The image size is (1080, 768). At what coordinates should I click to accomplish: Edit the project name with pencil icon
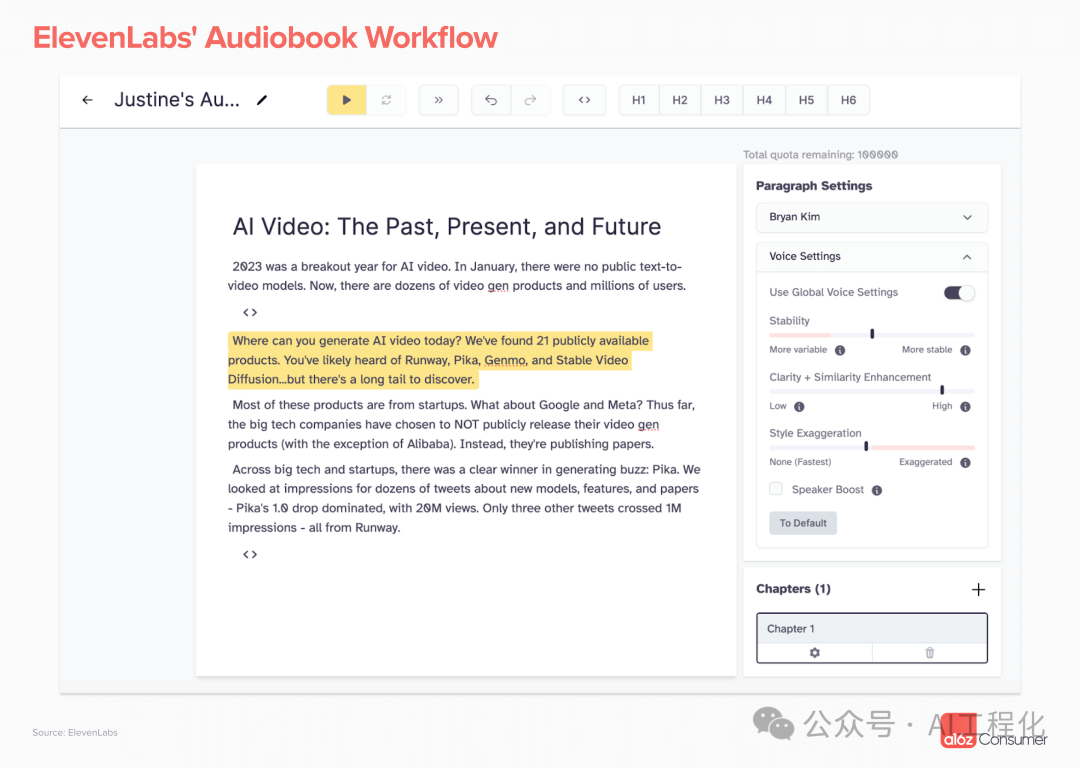tap(262, 100)
